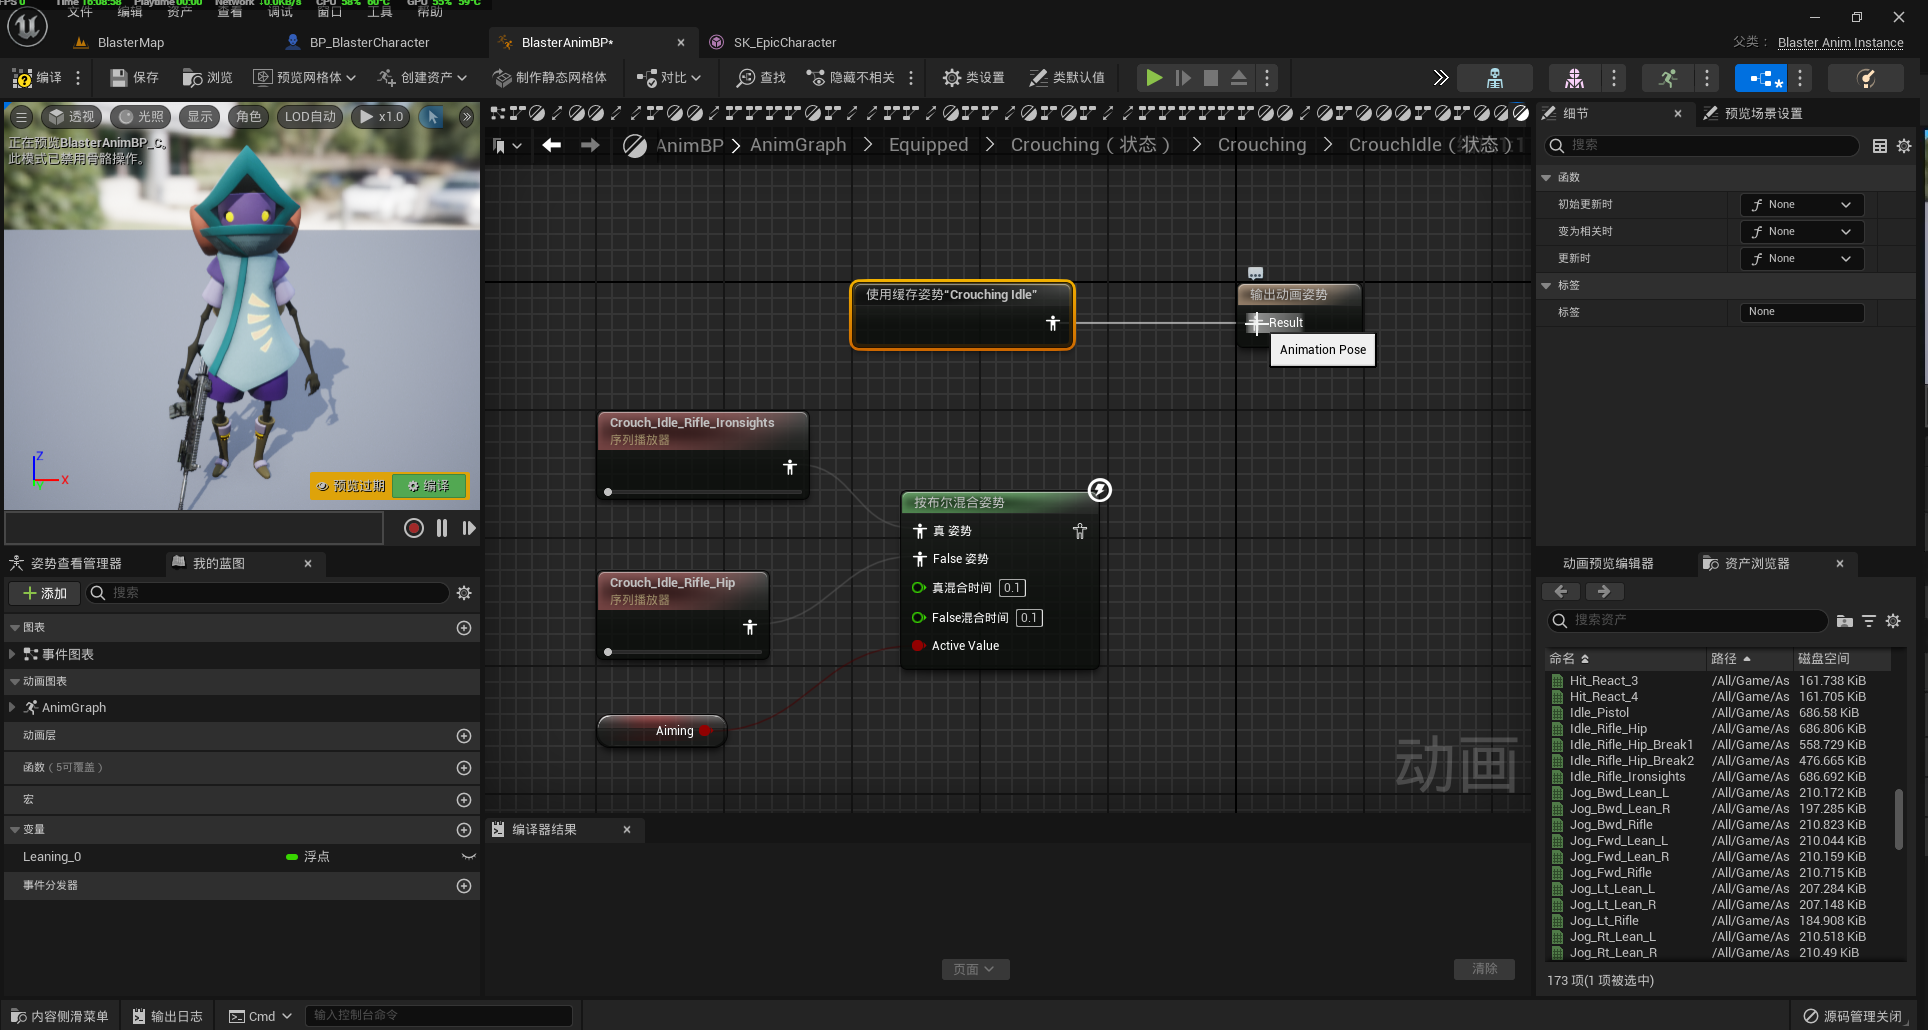Image resolution: width=1928 pixels, height=1030 pixels.
Task: Click the Stop simulation button
Action: [x=1211, y=77]
